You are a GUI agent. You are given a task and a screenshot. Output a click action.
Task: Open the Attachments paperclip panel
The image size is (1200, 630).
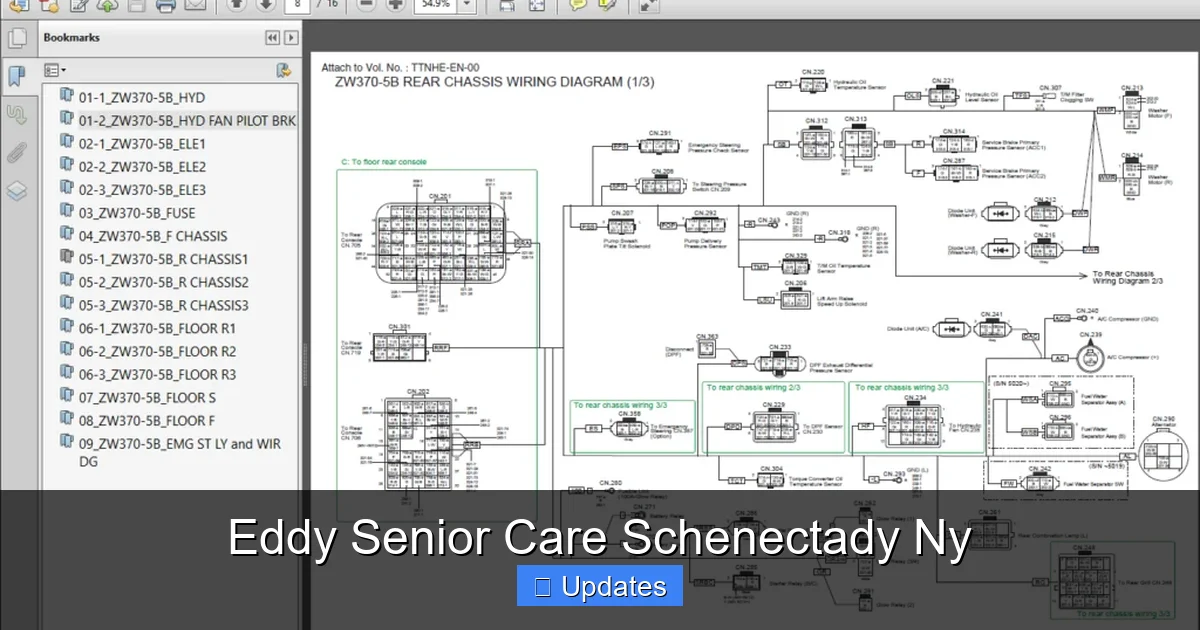[16, 152]
